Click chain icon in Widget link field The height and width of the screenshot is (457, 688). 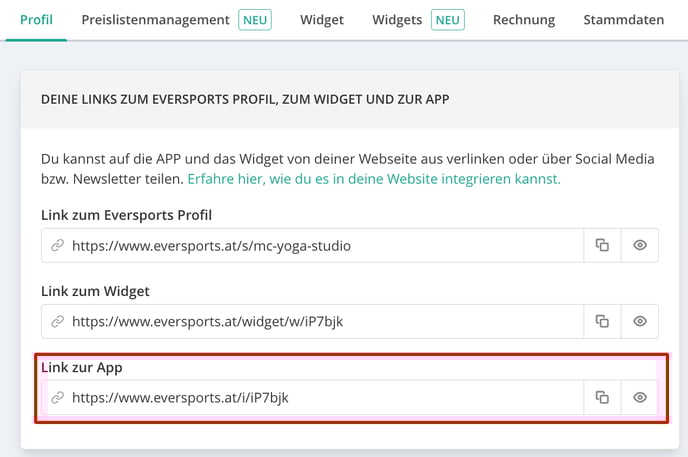57,321
